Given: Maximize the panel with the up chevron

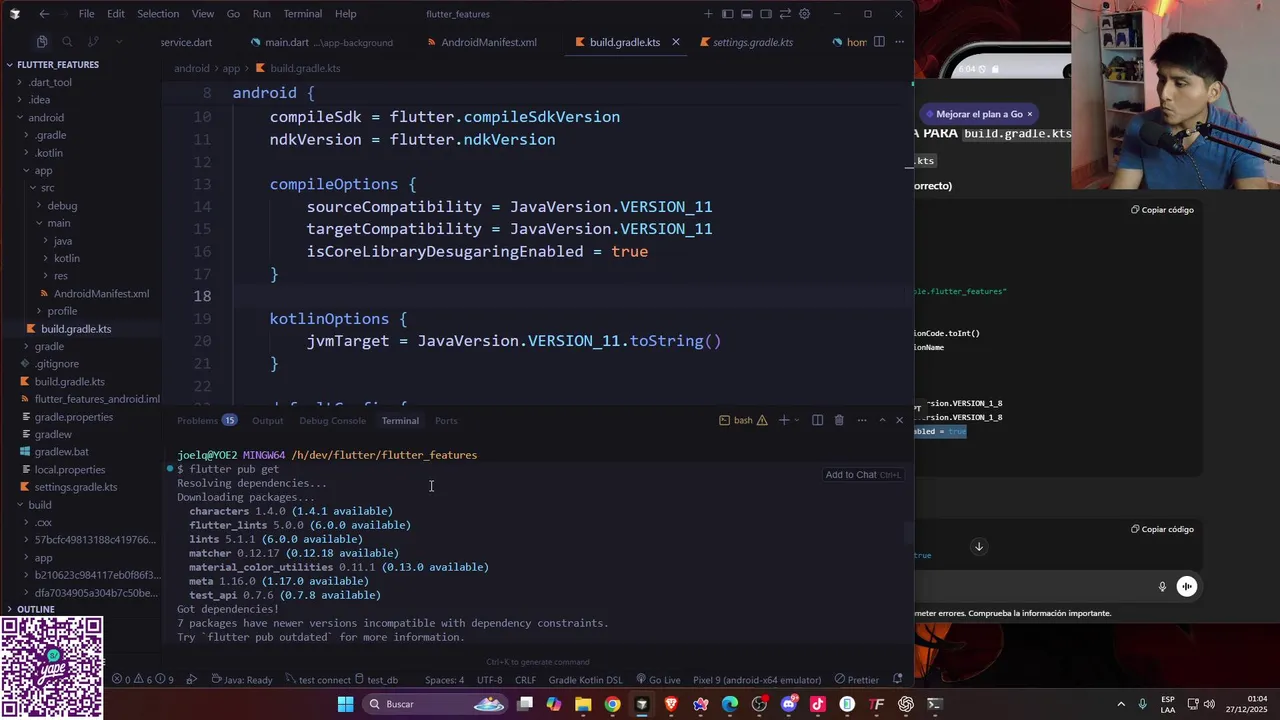Looking at the screenshot, I should click(x=882, y=421).
